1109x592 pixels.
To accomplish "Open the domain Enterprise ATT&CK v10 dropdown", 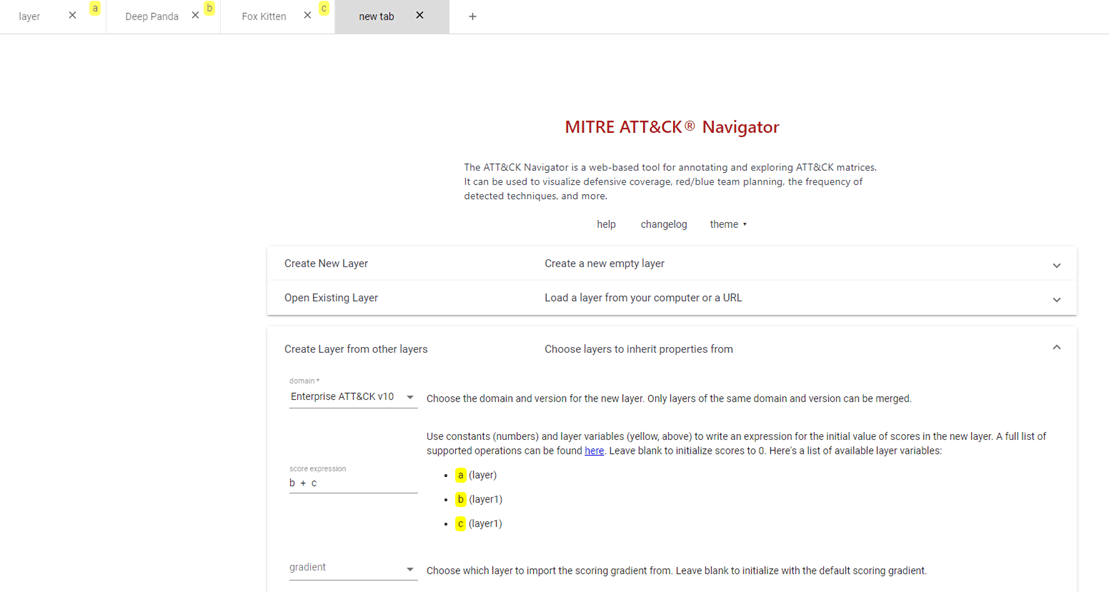I will pyautogui.click(x=353, y=397).
